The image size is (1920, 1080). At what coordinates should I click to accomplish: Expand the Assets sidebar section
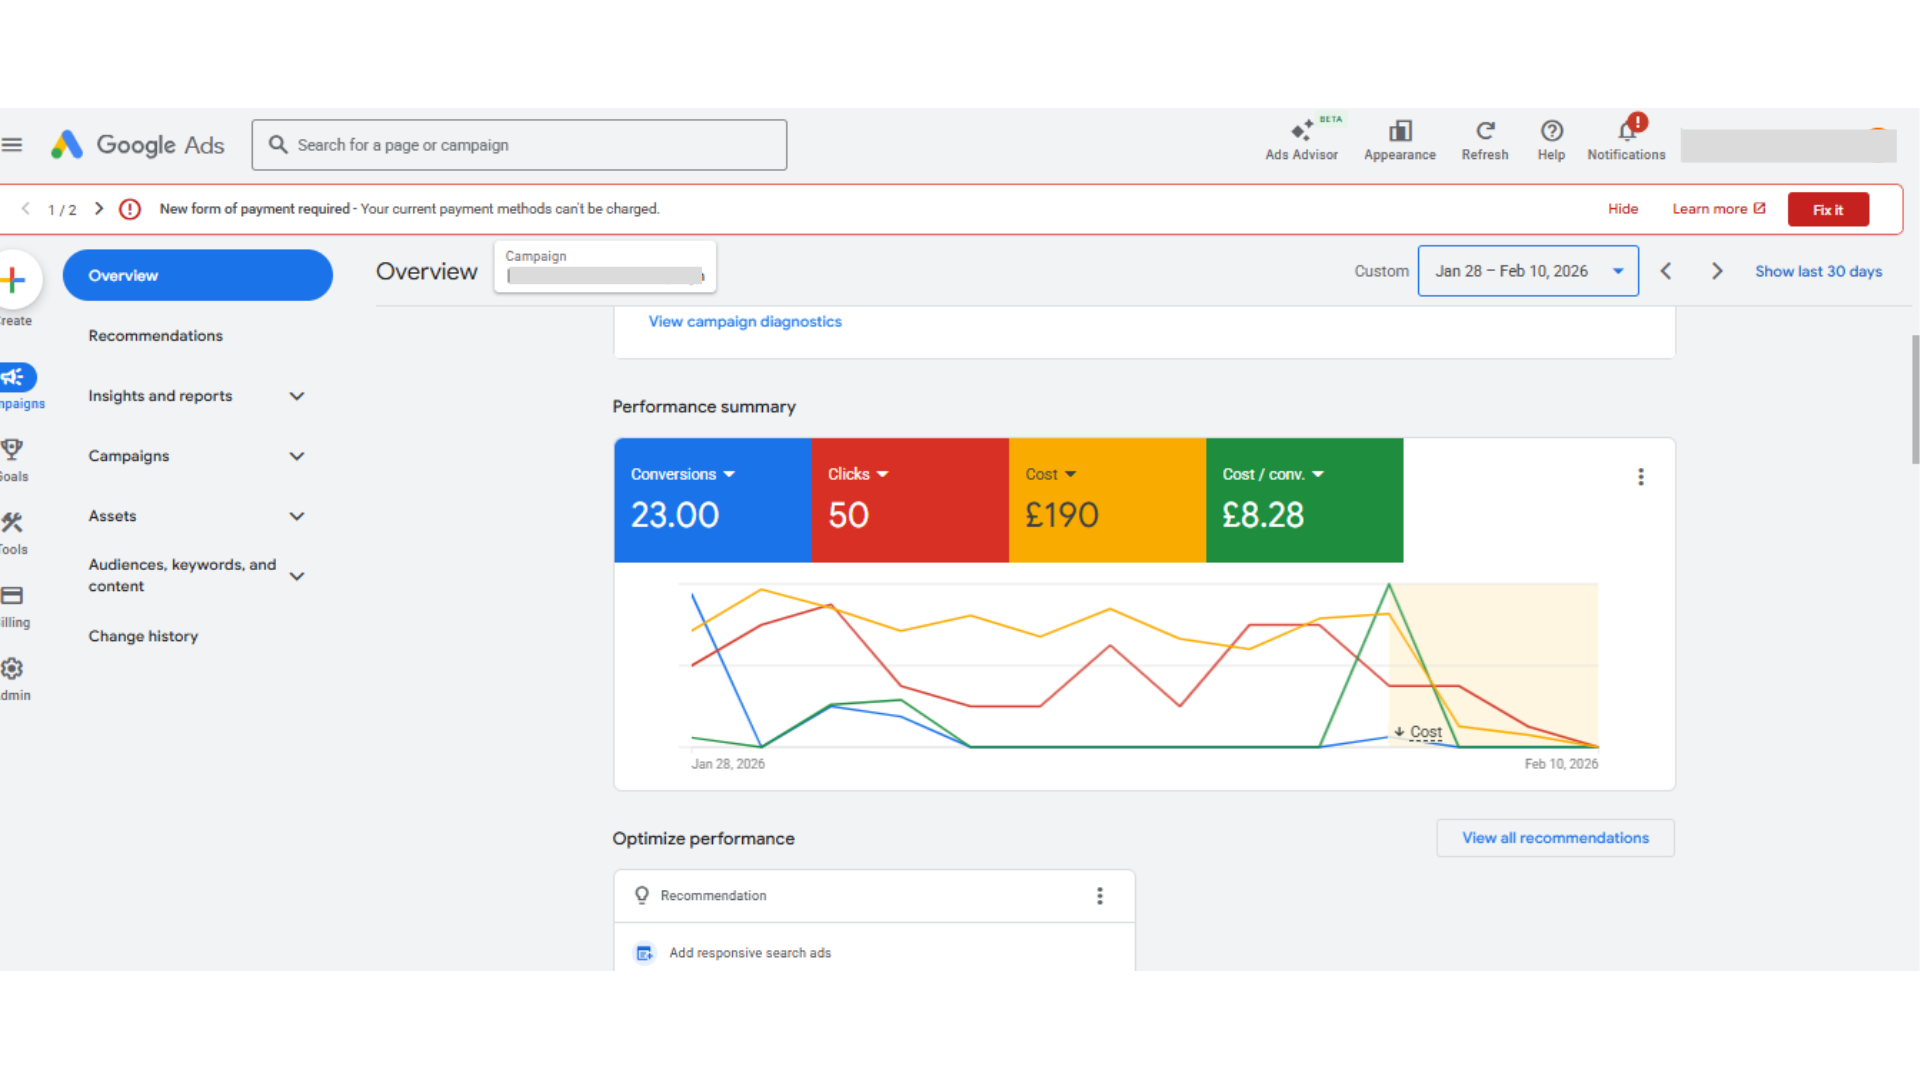tap(296, 516)
